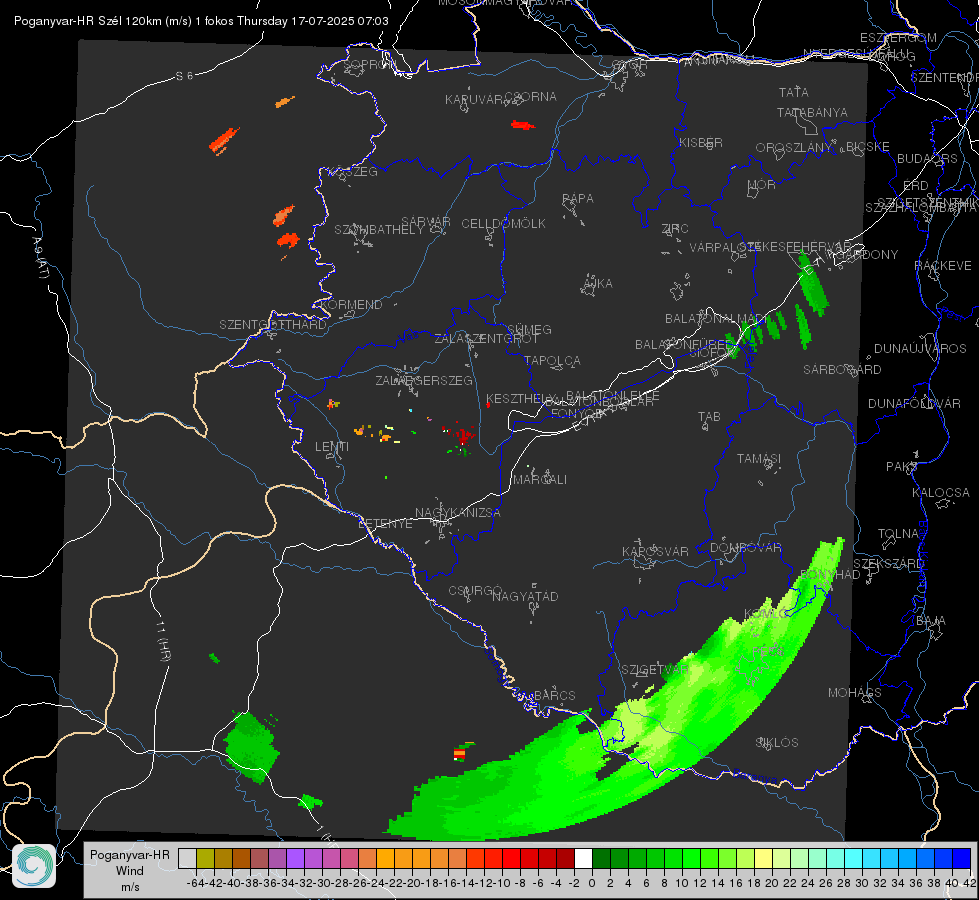
Task: Pick the violet swatch above -34
Action: point(295,858)
